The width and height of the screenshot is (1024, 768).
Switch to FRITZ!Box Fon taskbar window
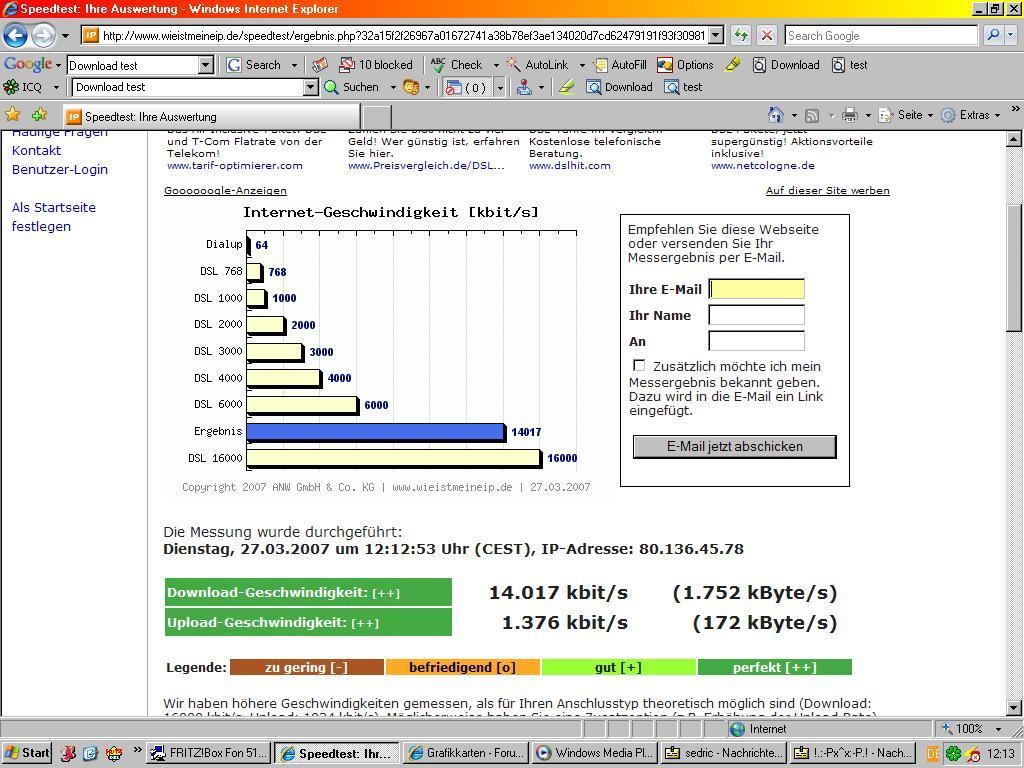click(x=208, y=753)
